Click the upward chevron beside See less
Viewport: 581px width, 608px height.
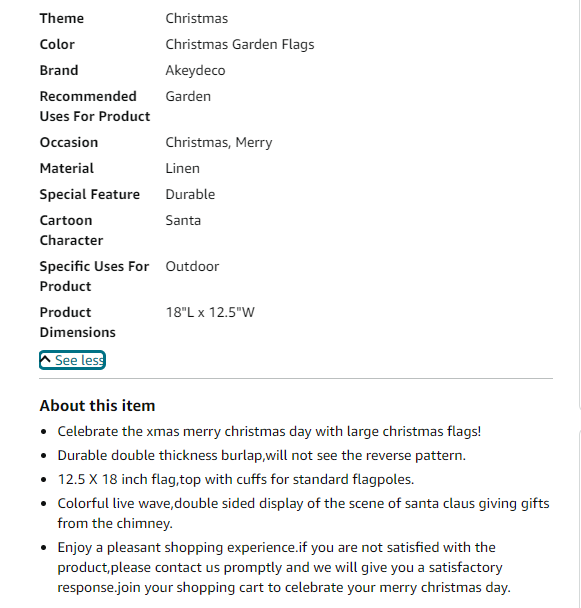click(45, 359)
